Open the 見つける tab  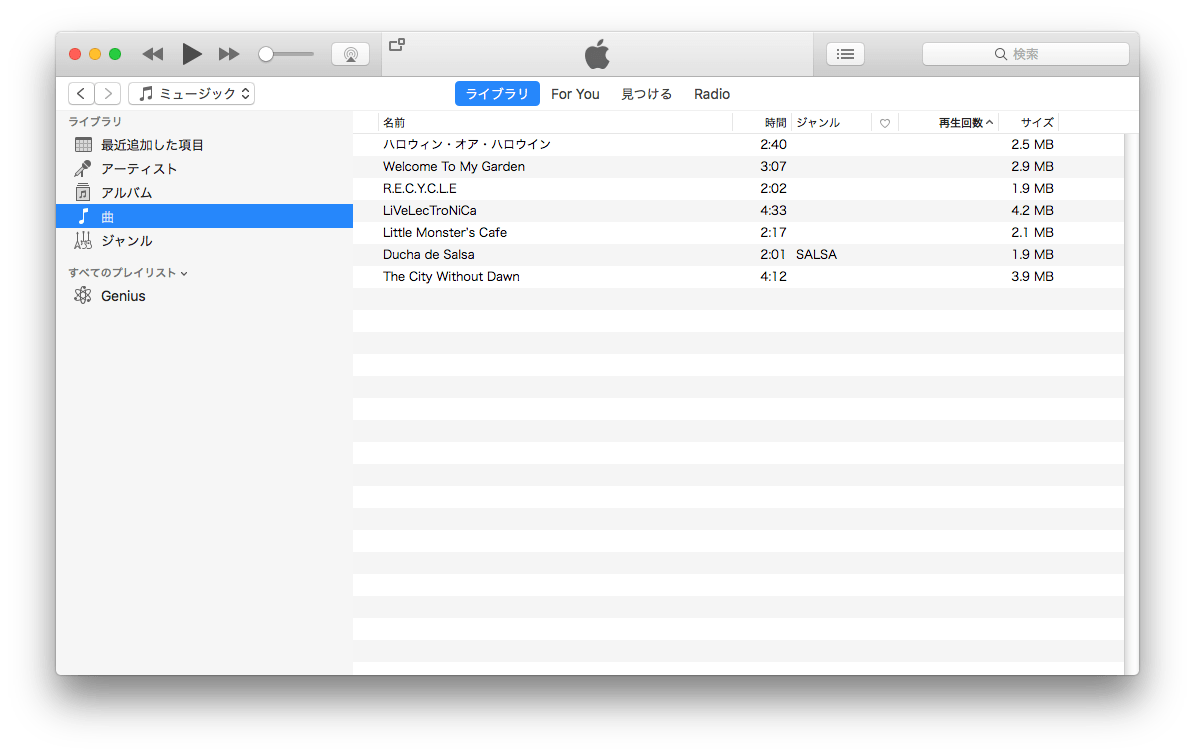646,94
